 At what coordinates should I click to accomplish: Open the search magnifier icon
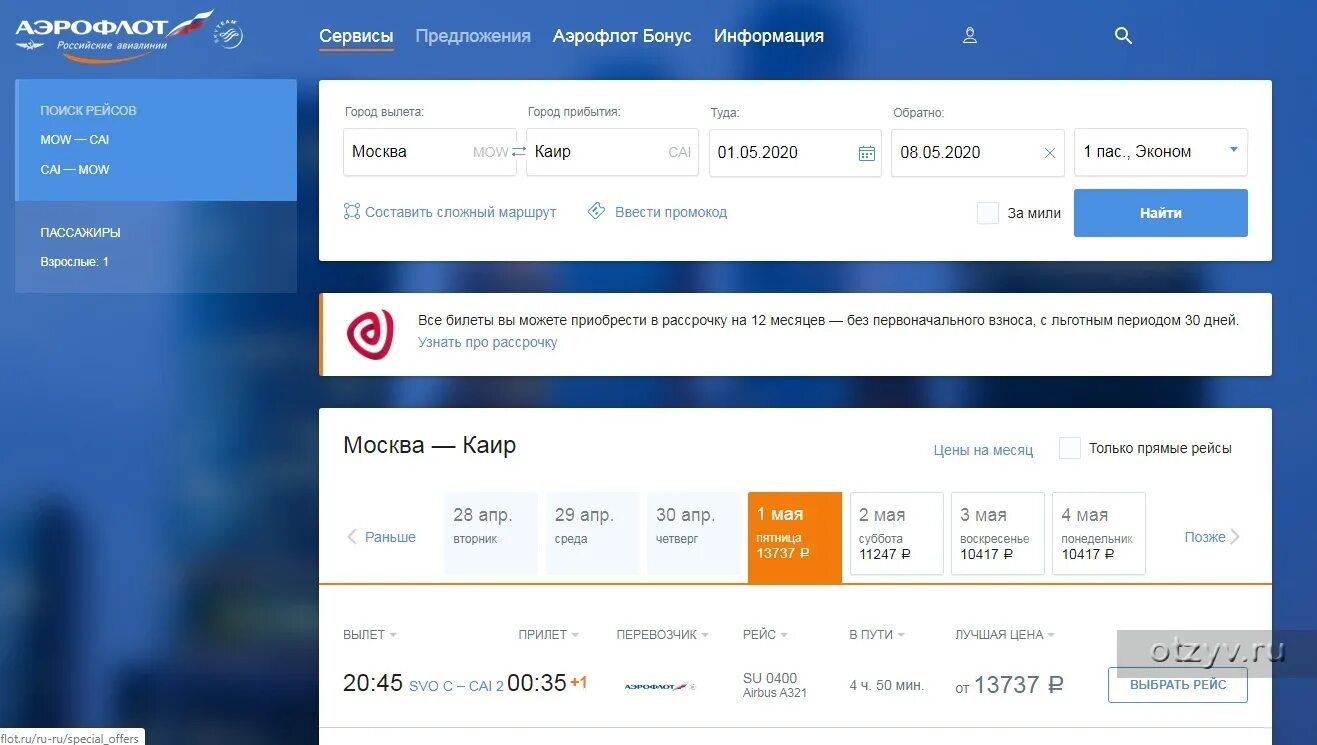[x=1123, y=36]
